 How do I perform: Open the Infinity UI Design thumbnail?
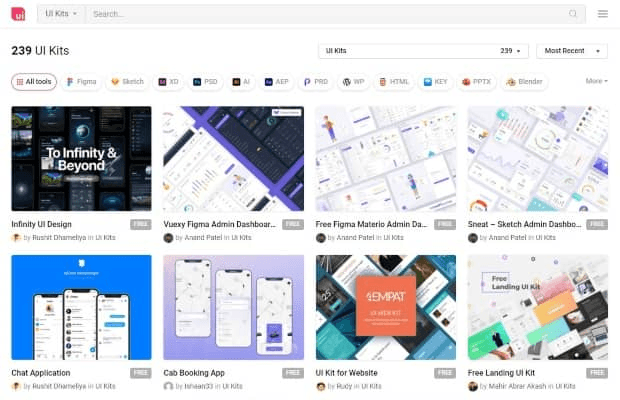point(81,158)
